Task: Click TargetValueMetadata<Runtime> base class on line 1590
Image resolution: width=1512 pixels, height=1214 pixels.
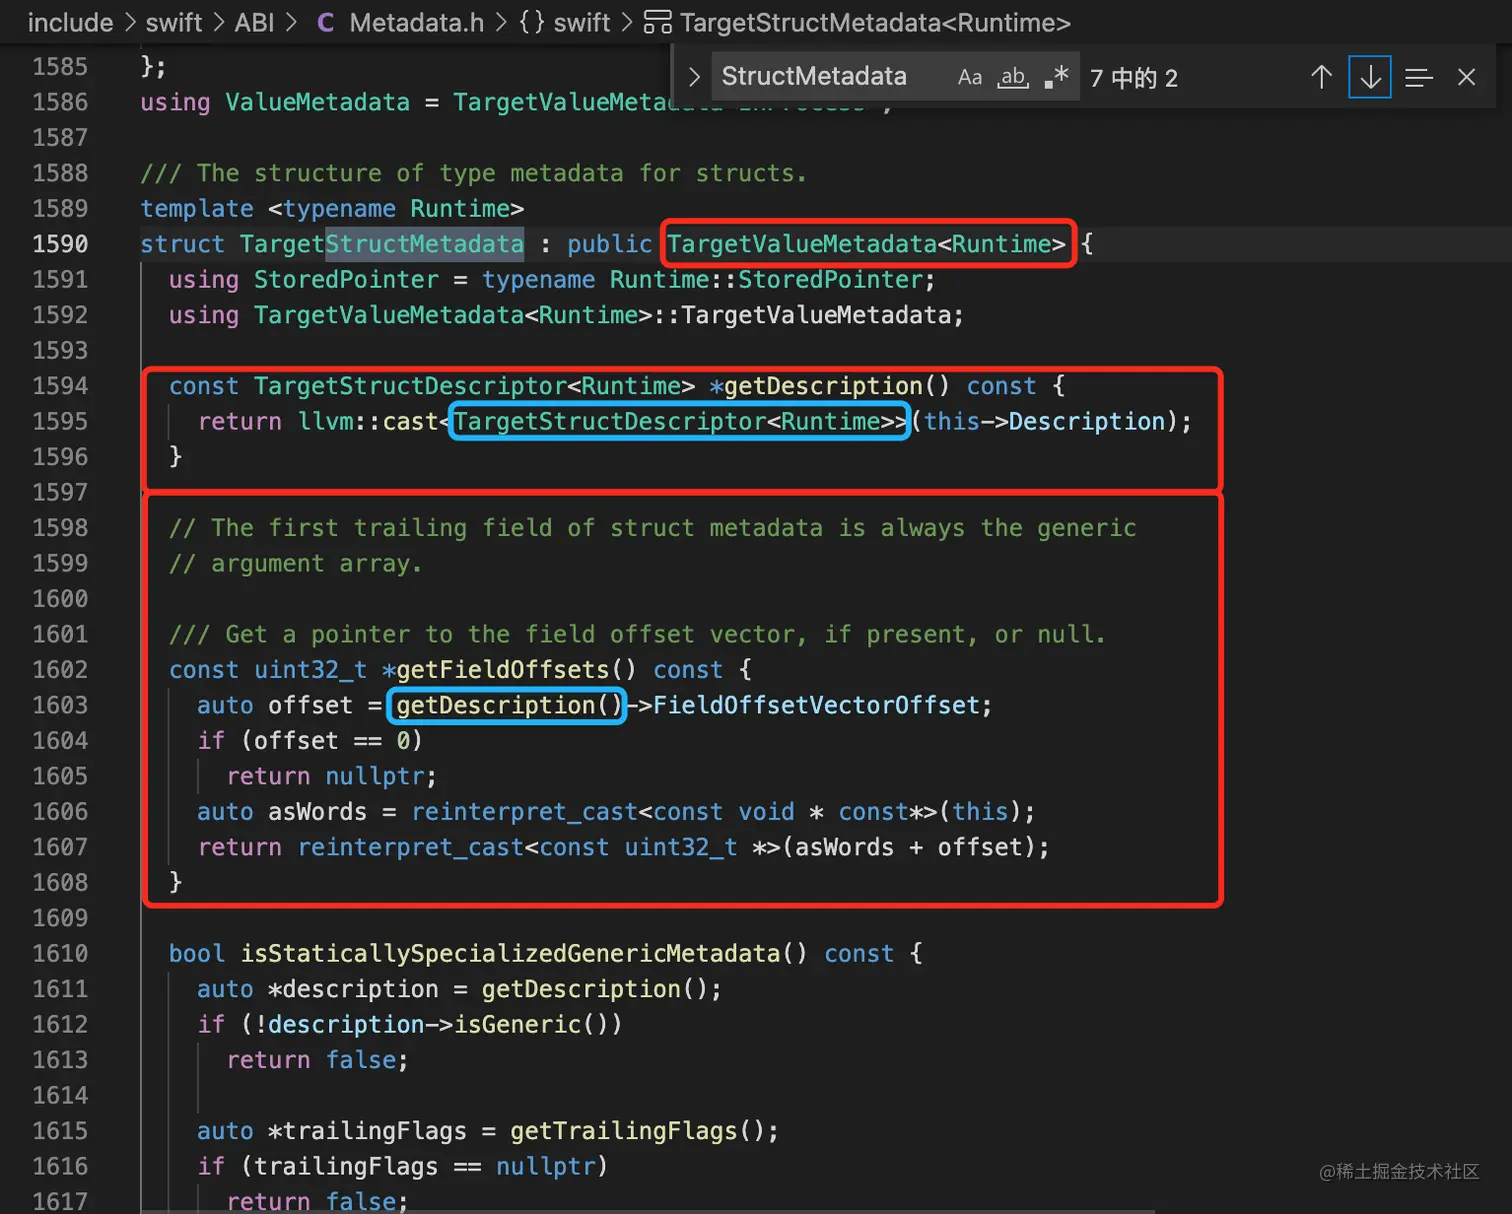Action: click(866, 244)
